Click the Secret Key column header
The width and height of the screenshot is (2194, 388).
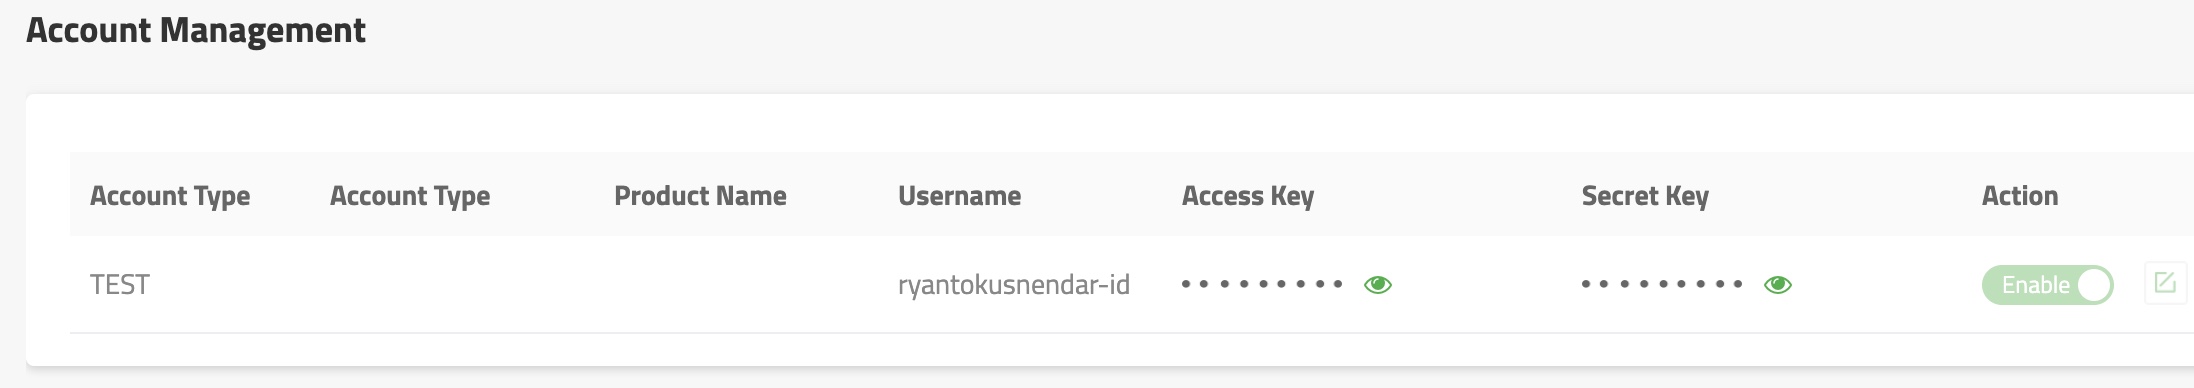pos(1645,196)
